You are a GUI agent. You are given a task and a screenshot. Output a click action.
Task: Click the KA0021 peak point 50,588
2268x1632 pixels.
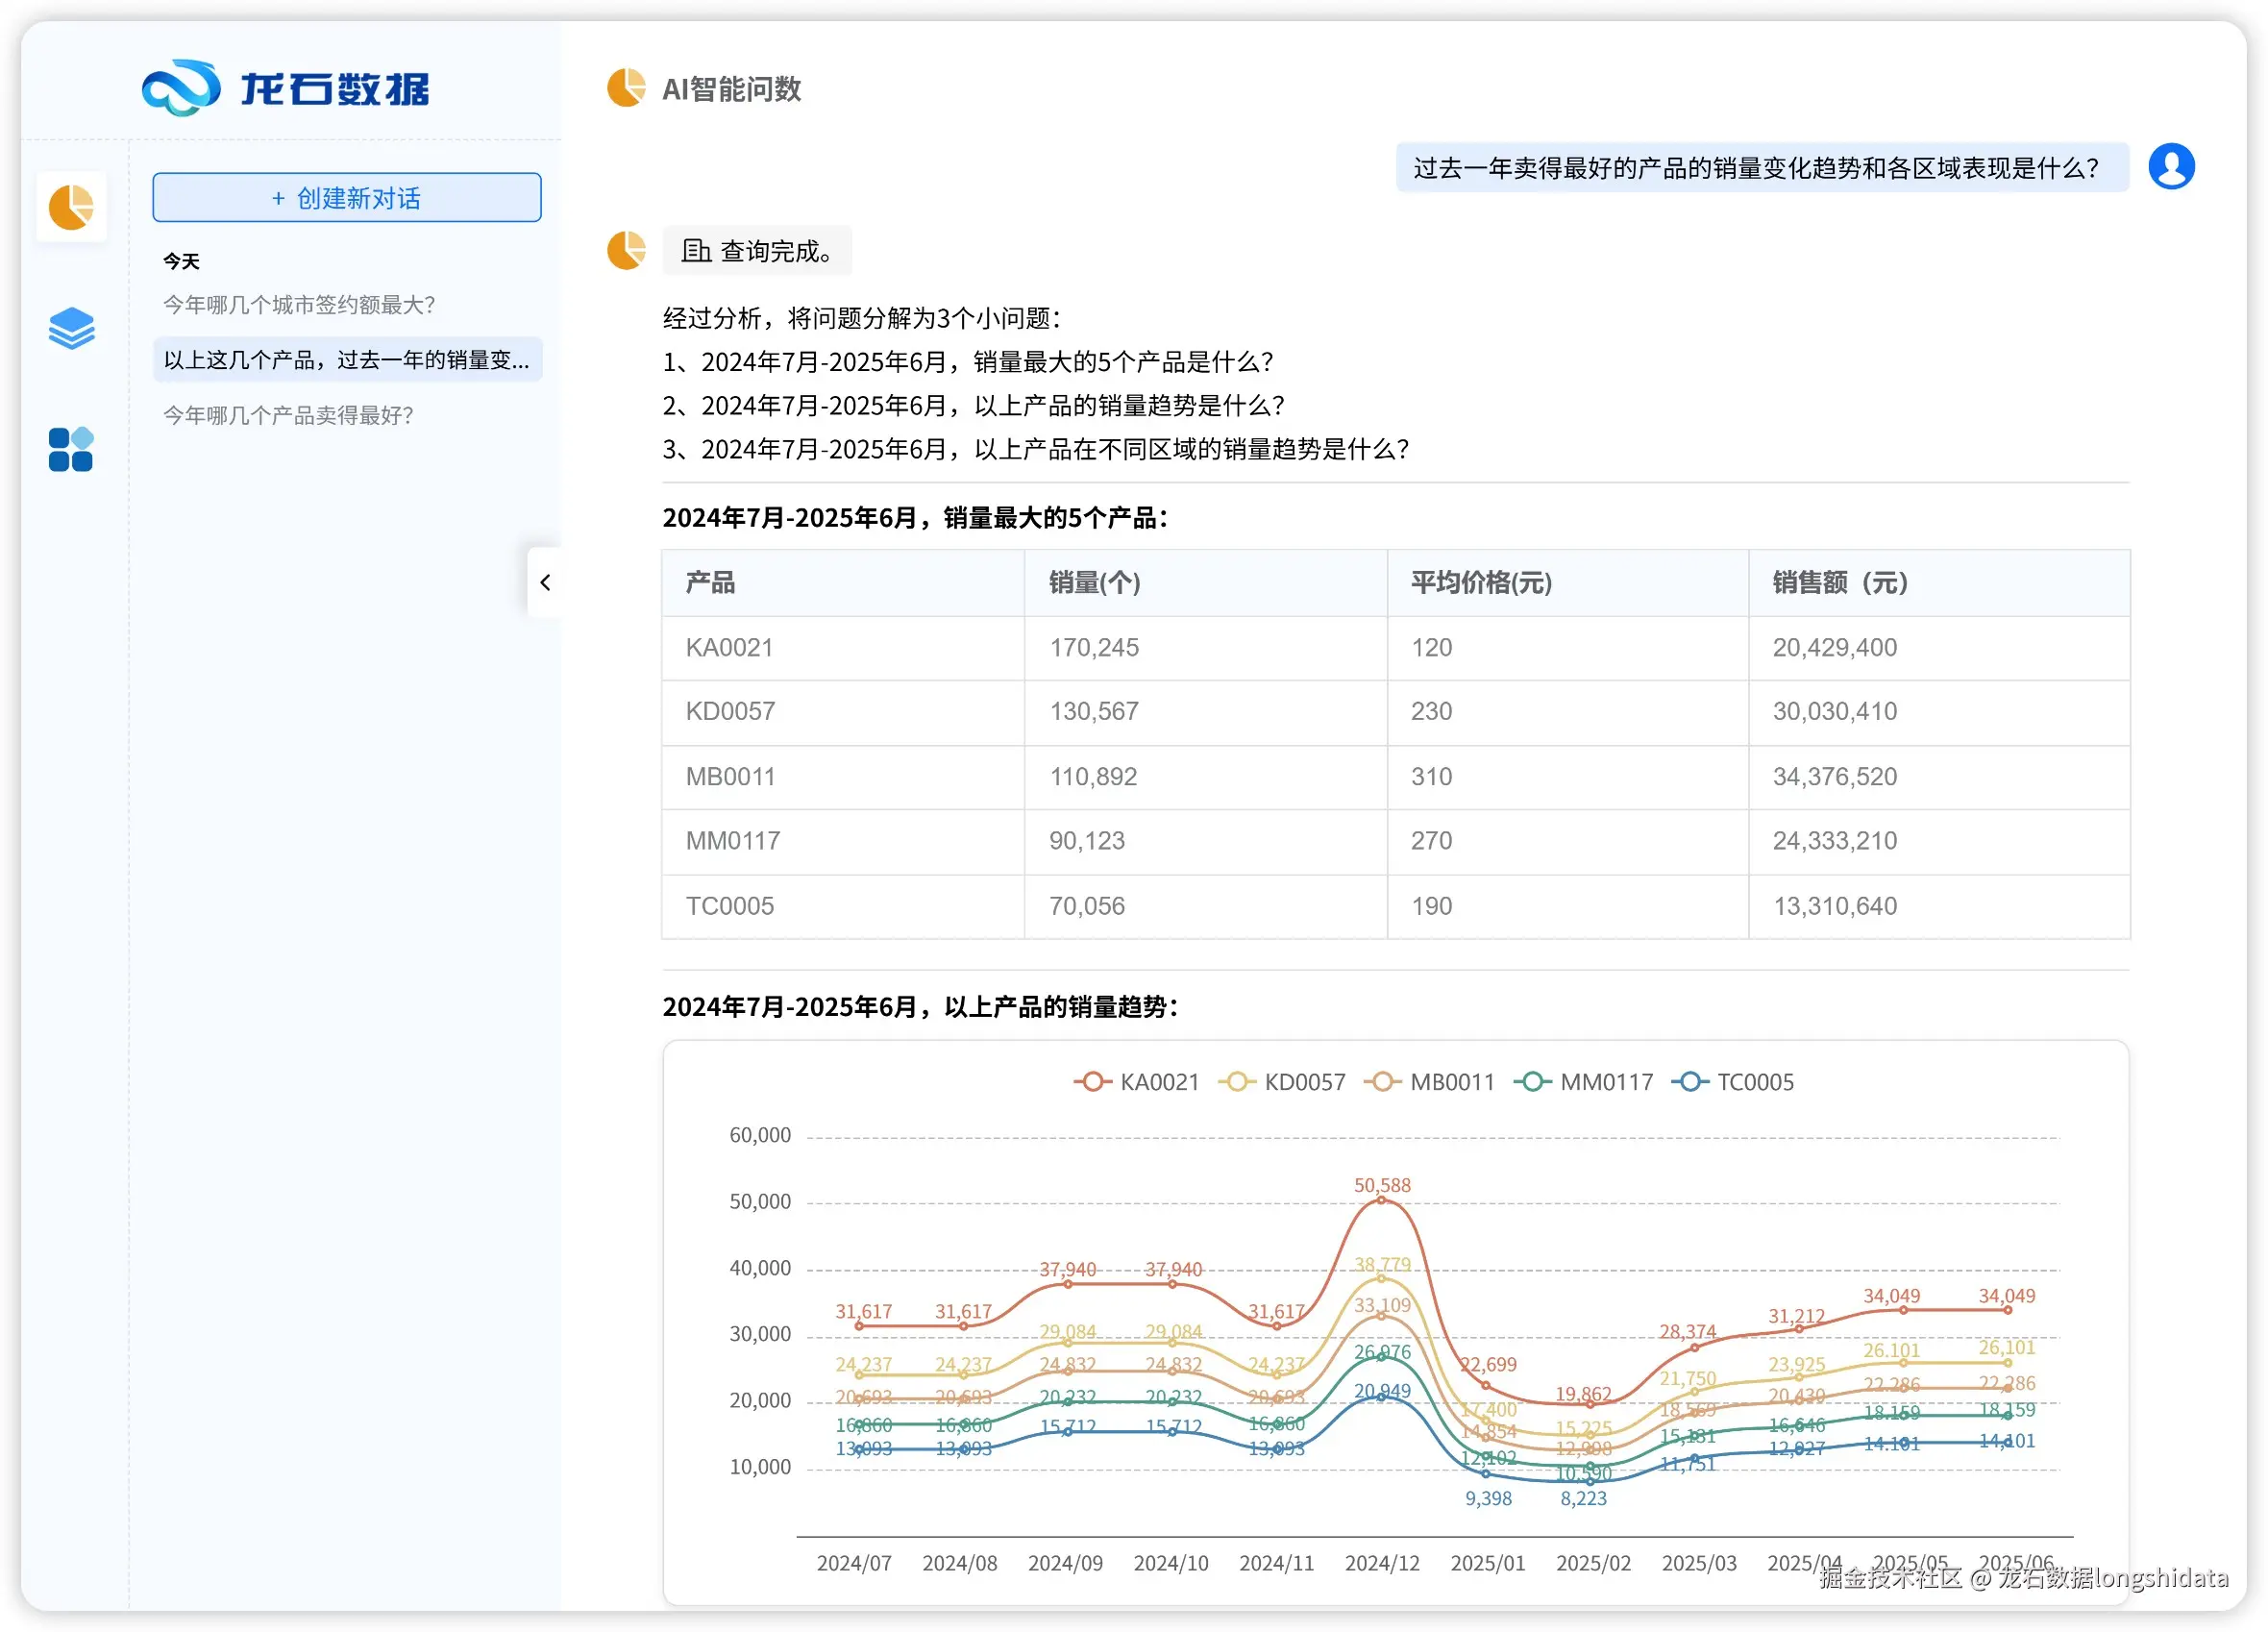point(1381,1200)
